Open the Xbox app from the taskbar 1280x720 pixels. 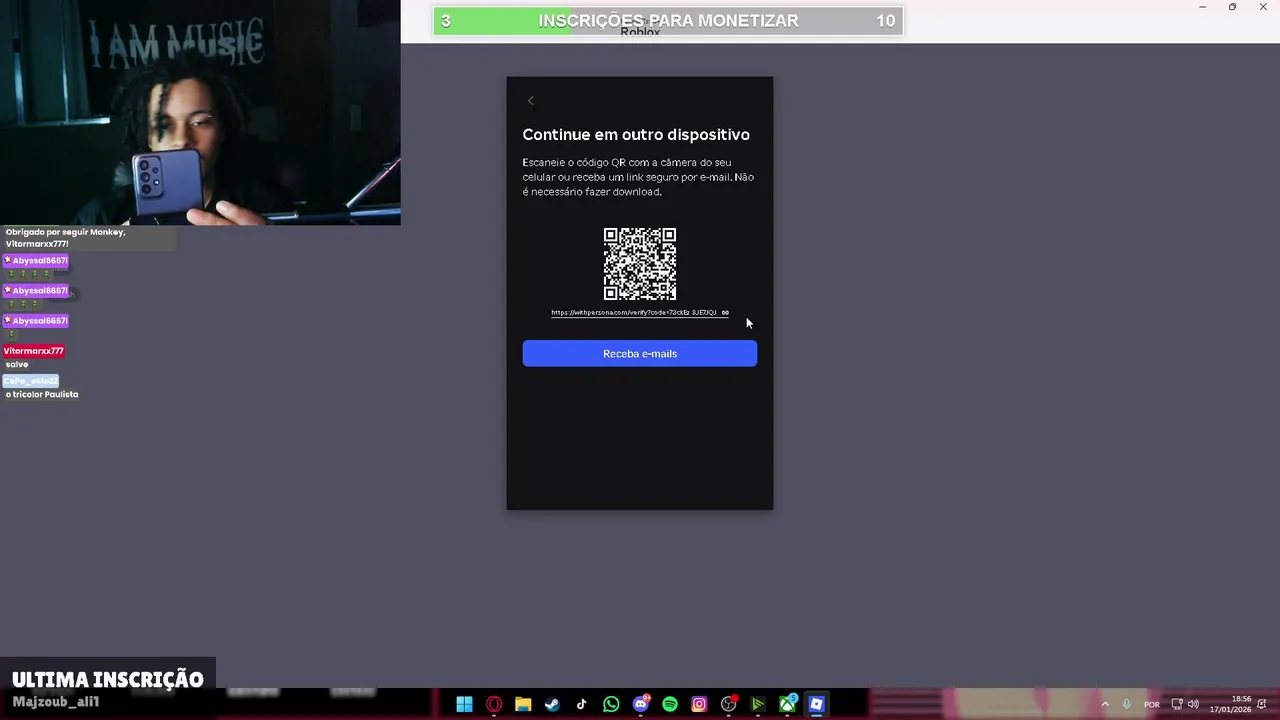pyautogui.click(x=788, y=704)
